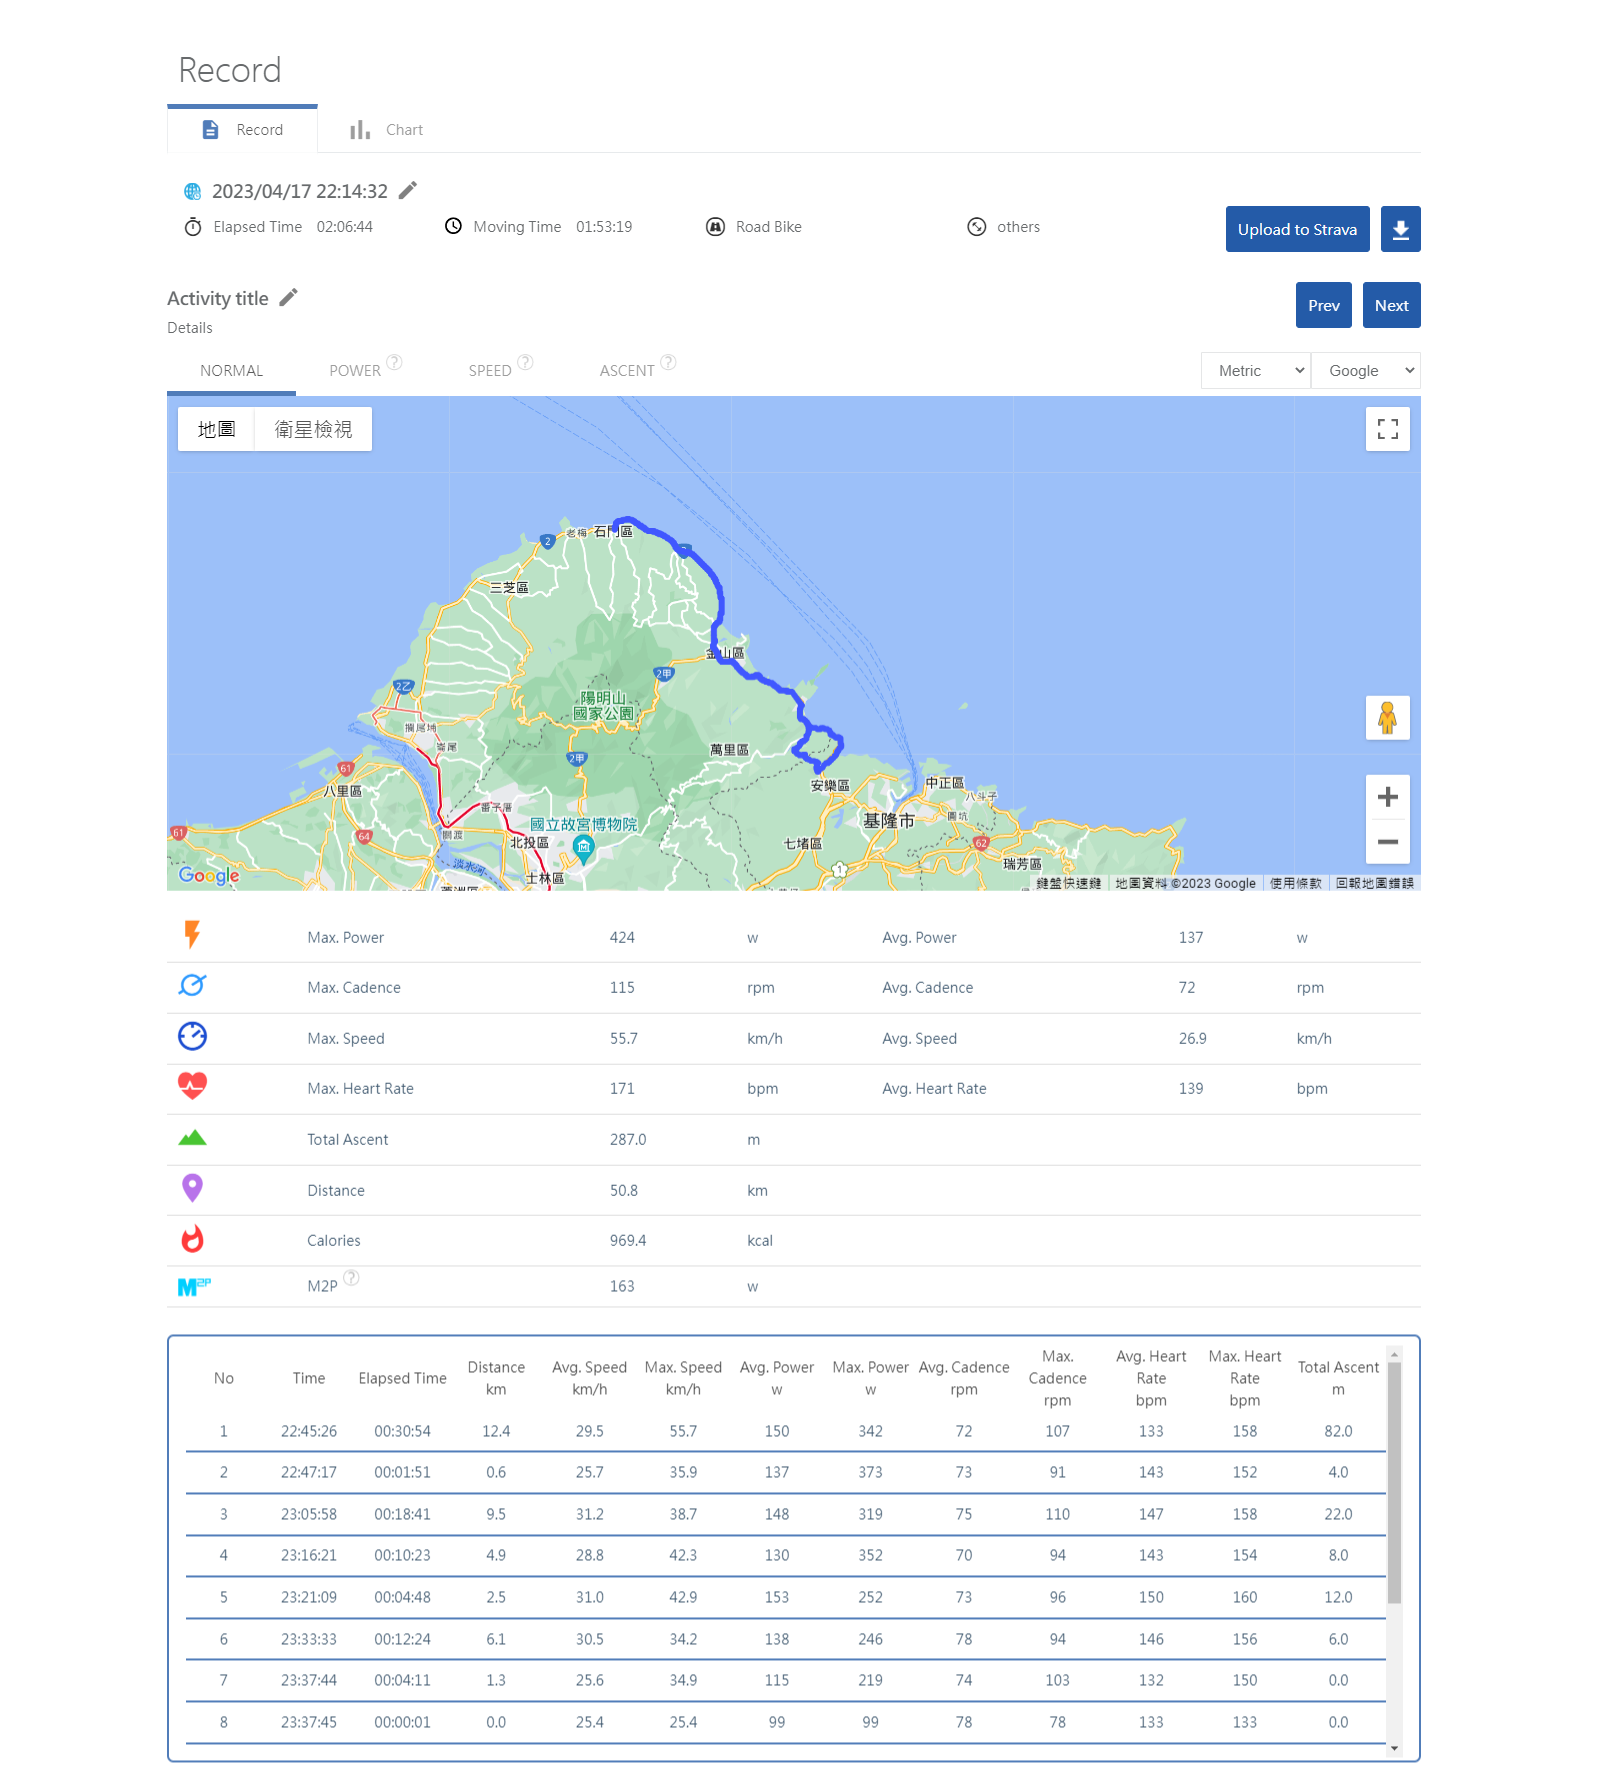Click the Calories value 969.4

(628, 1241)
